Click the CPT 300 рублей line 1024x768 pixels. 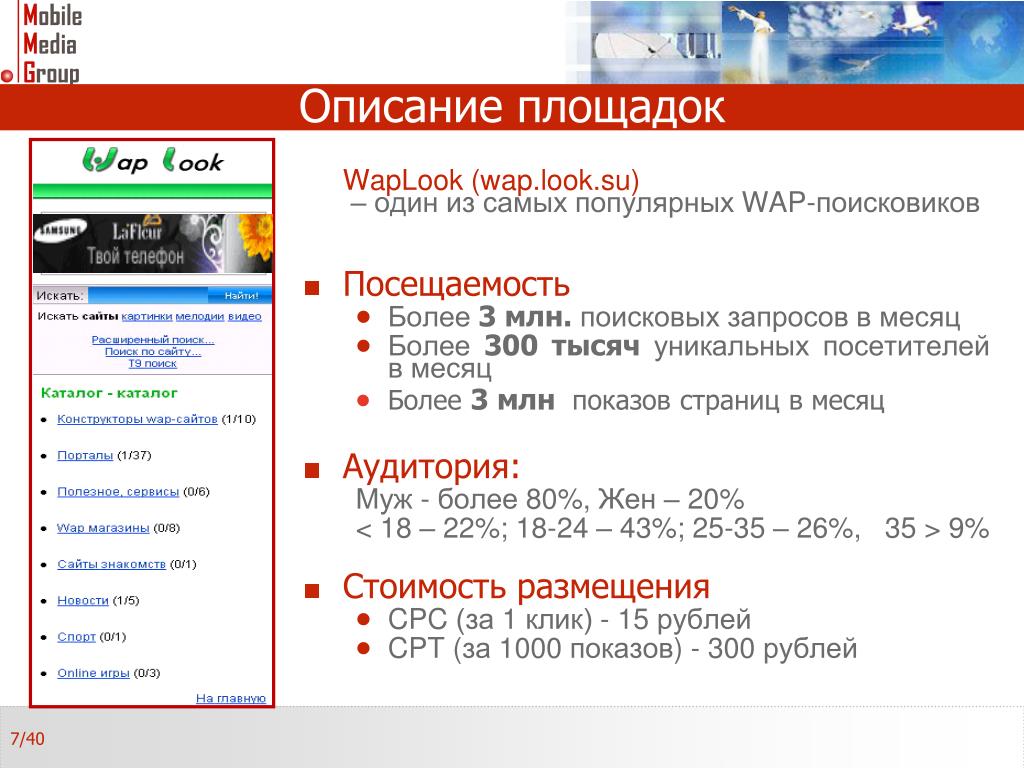pos(622,648)
